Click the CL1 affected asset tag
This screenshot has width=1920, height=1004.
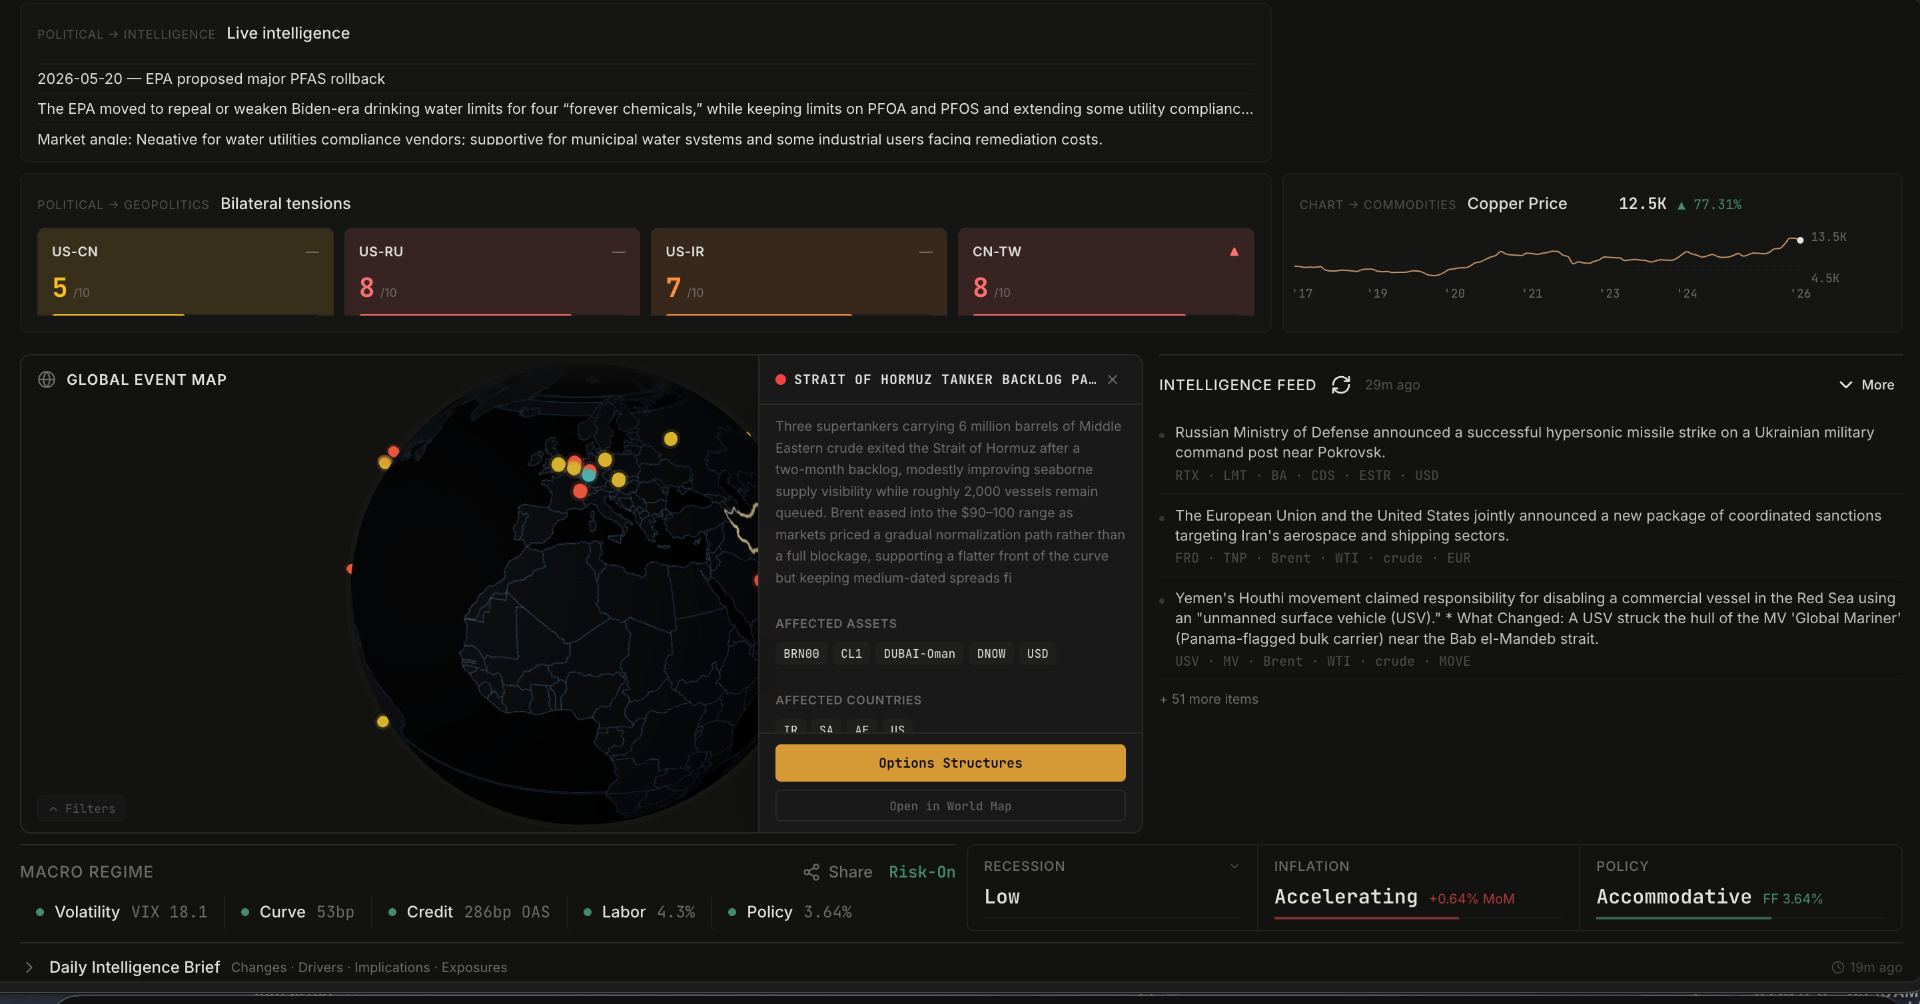(x=851, y=654)
